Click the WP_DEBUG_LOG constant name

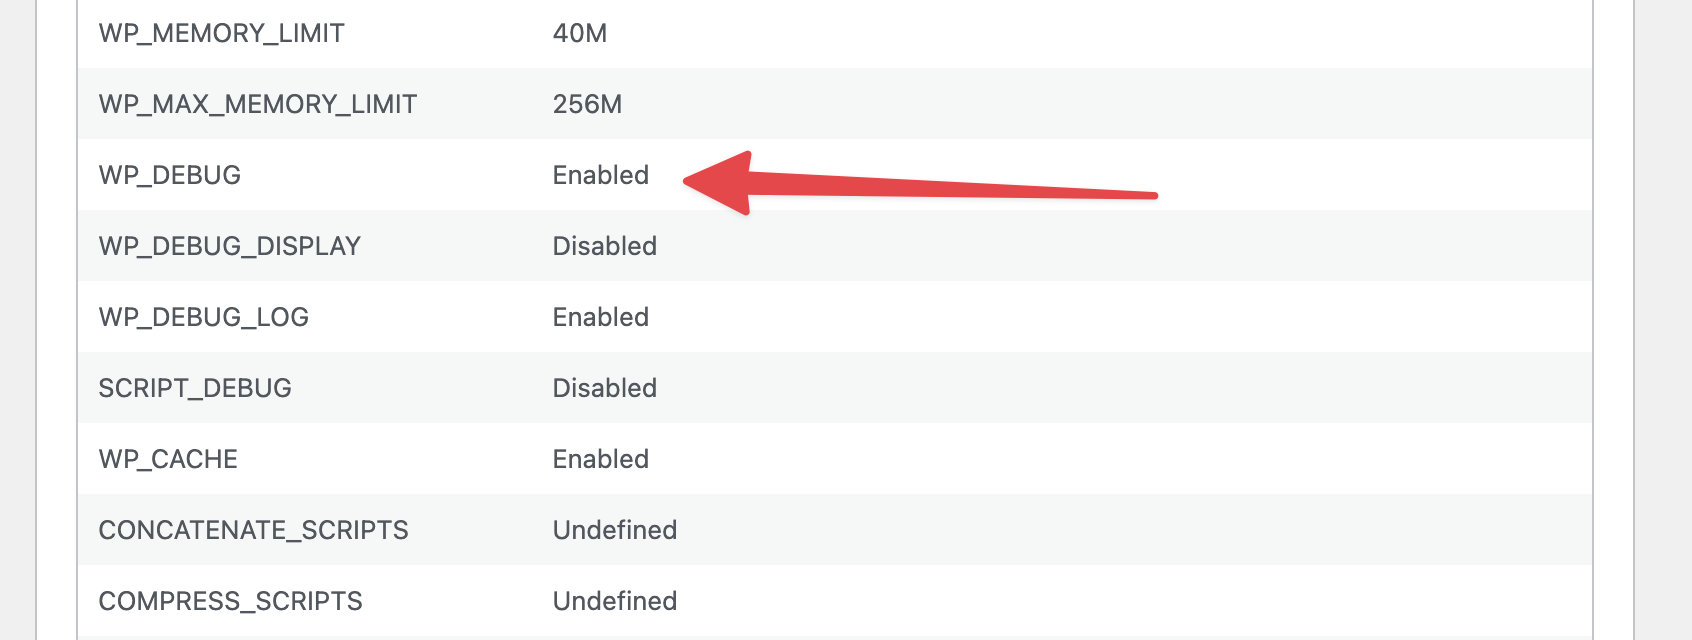point(203,318)
